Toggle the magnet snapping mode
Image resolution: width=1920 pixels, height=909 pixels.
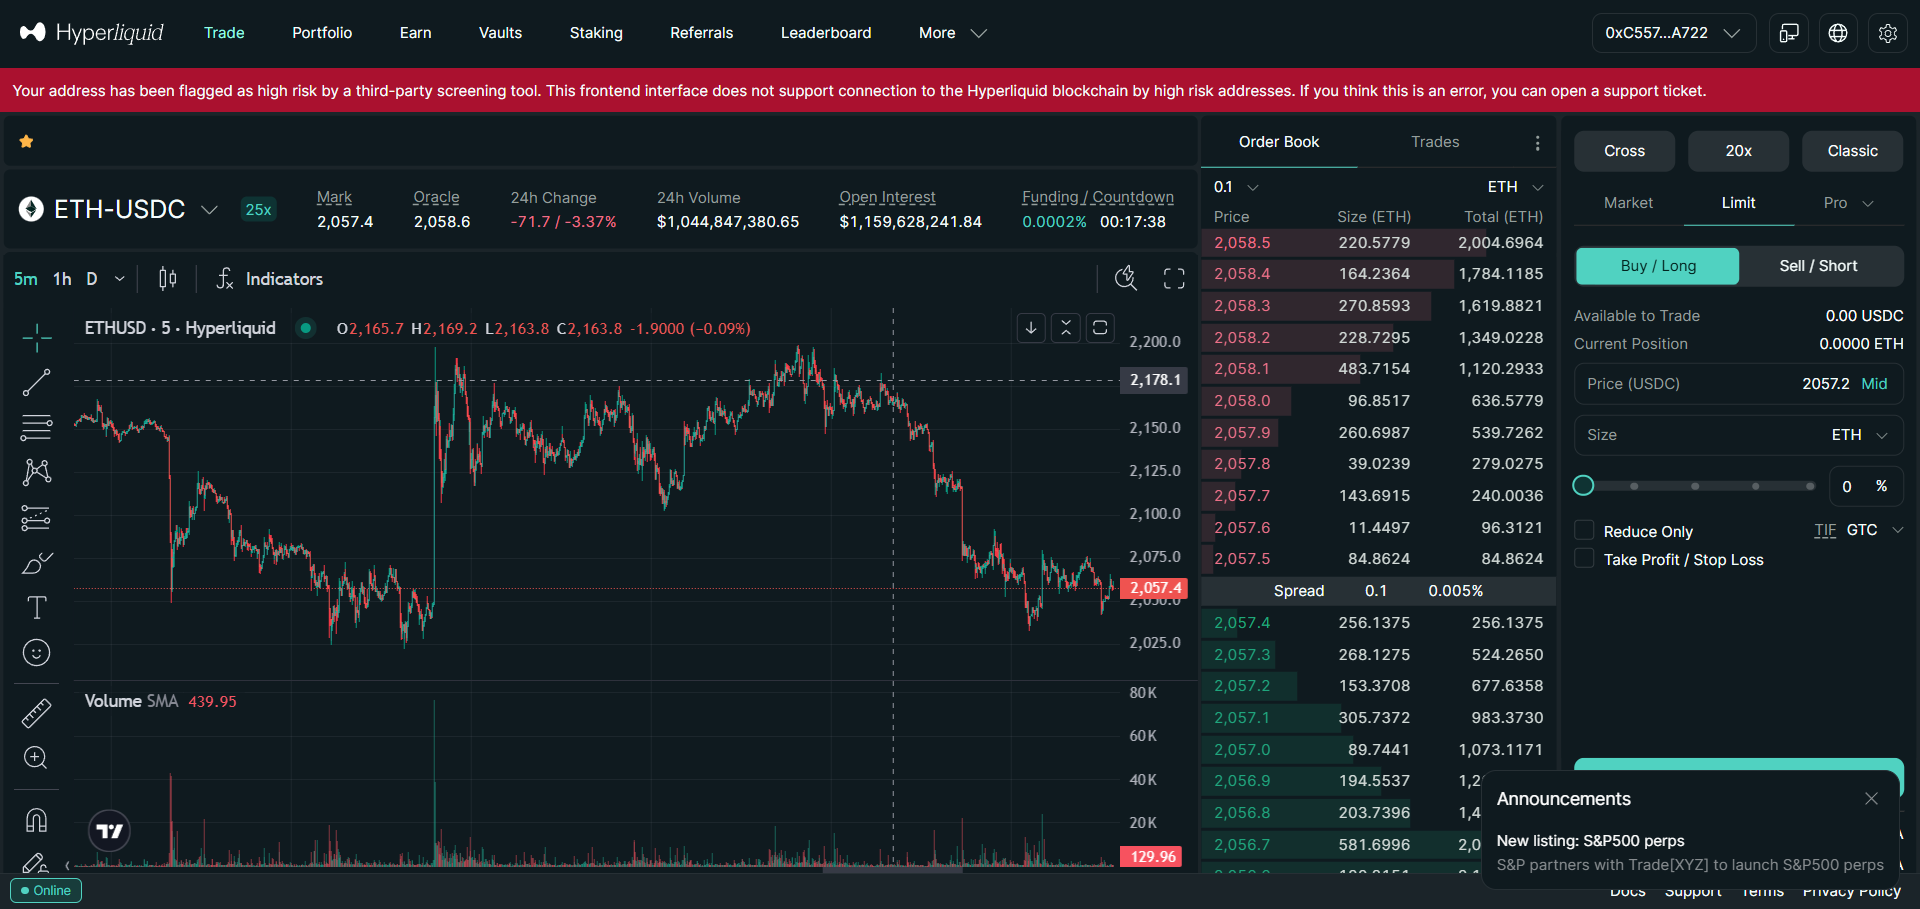point(37,820)
